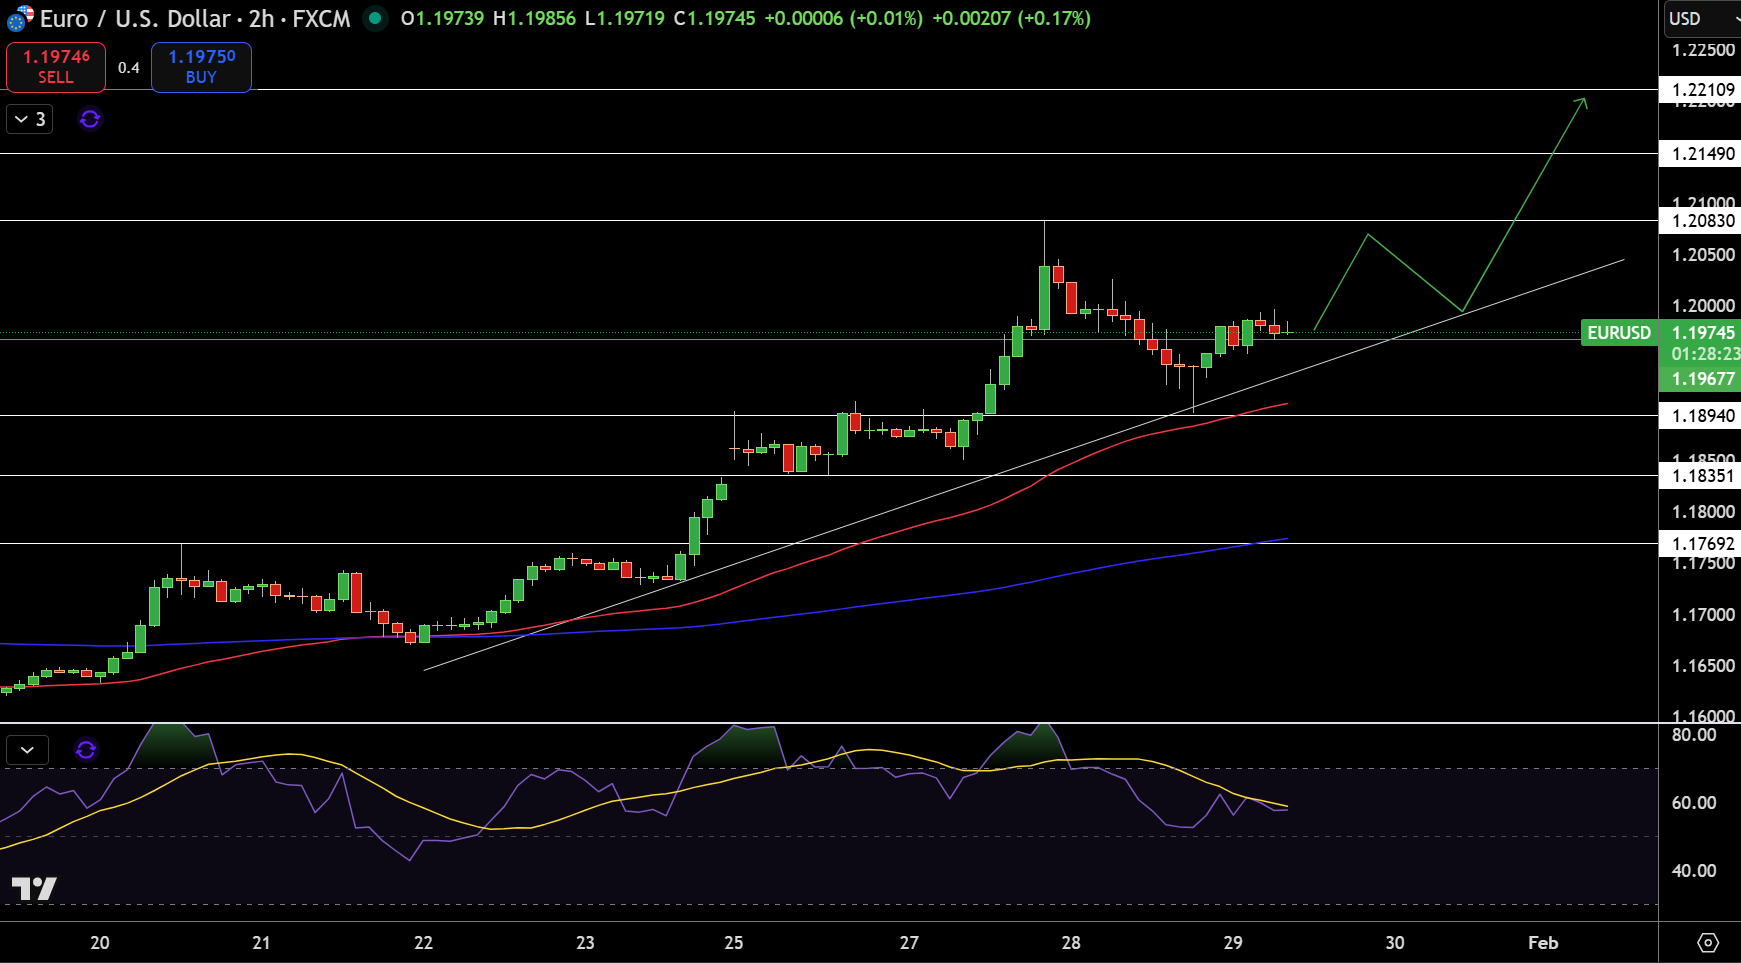The width and height of the screenshot is (1741, 963).
Task: Click the purple refresh icon in the RSI pane
Action: click(86, 749)
